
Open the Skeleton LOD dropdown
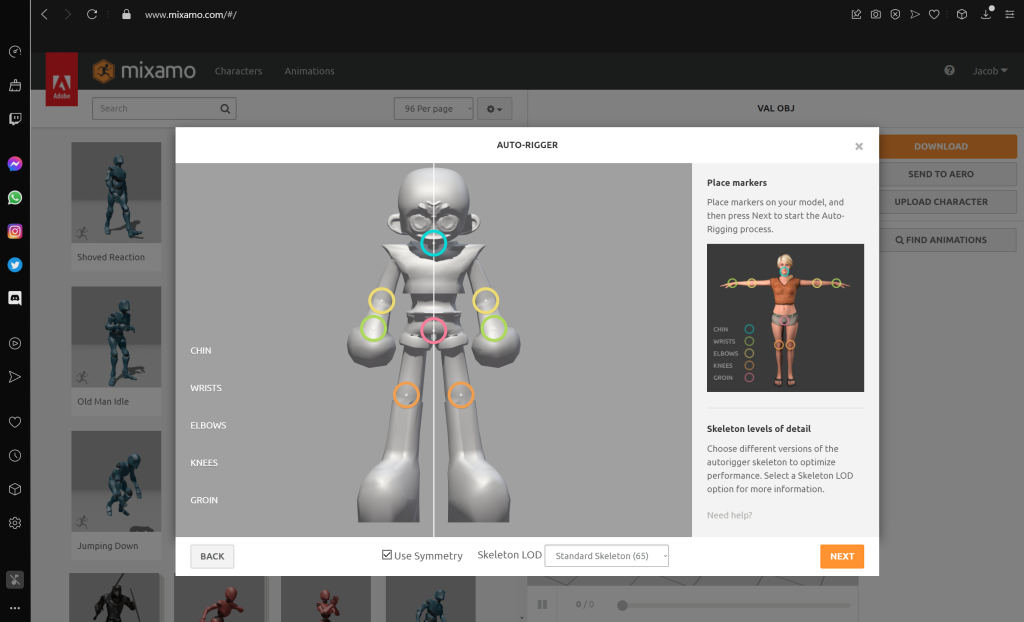coord(606,556)
